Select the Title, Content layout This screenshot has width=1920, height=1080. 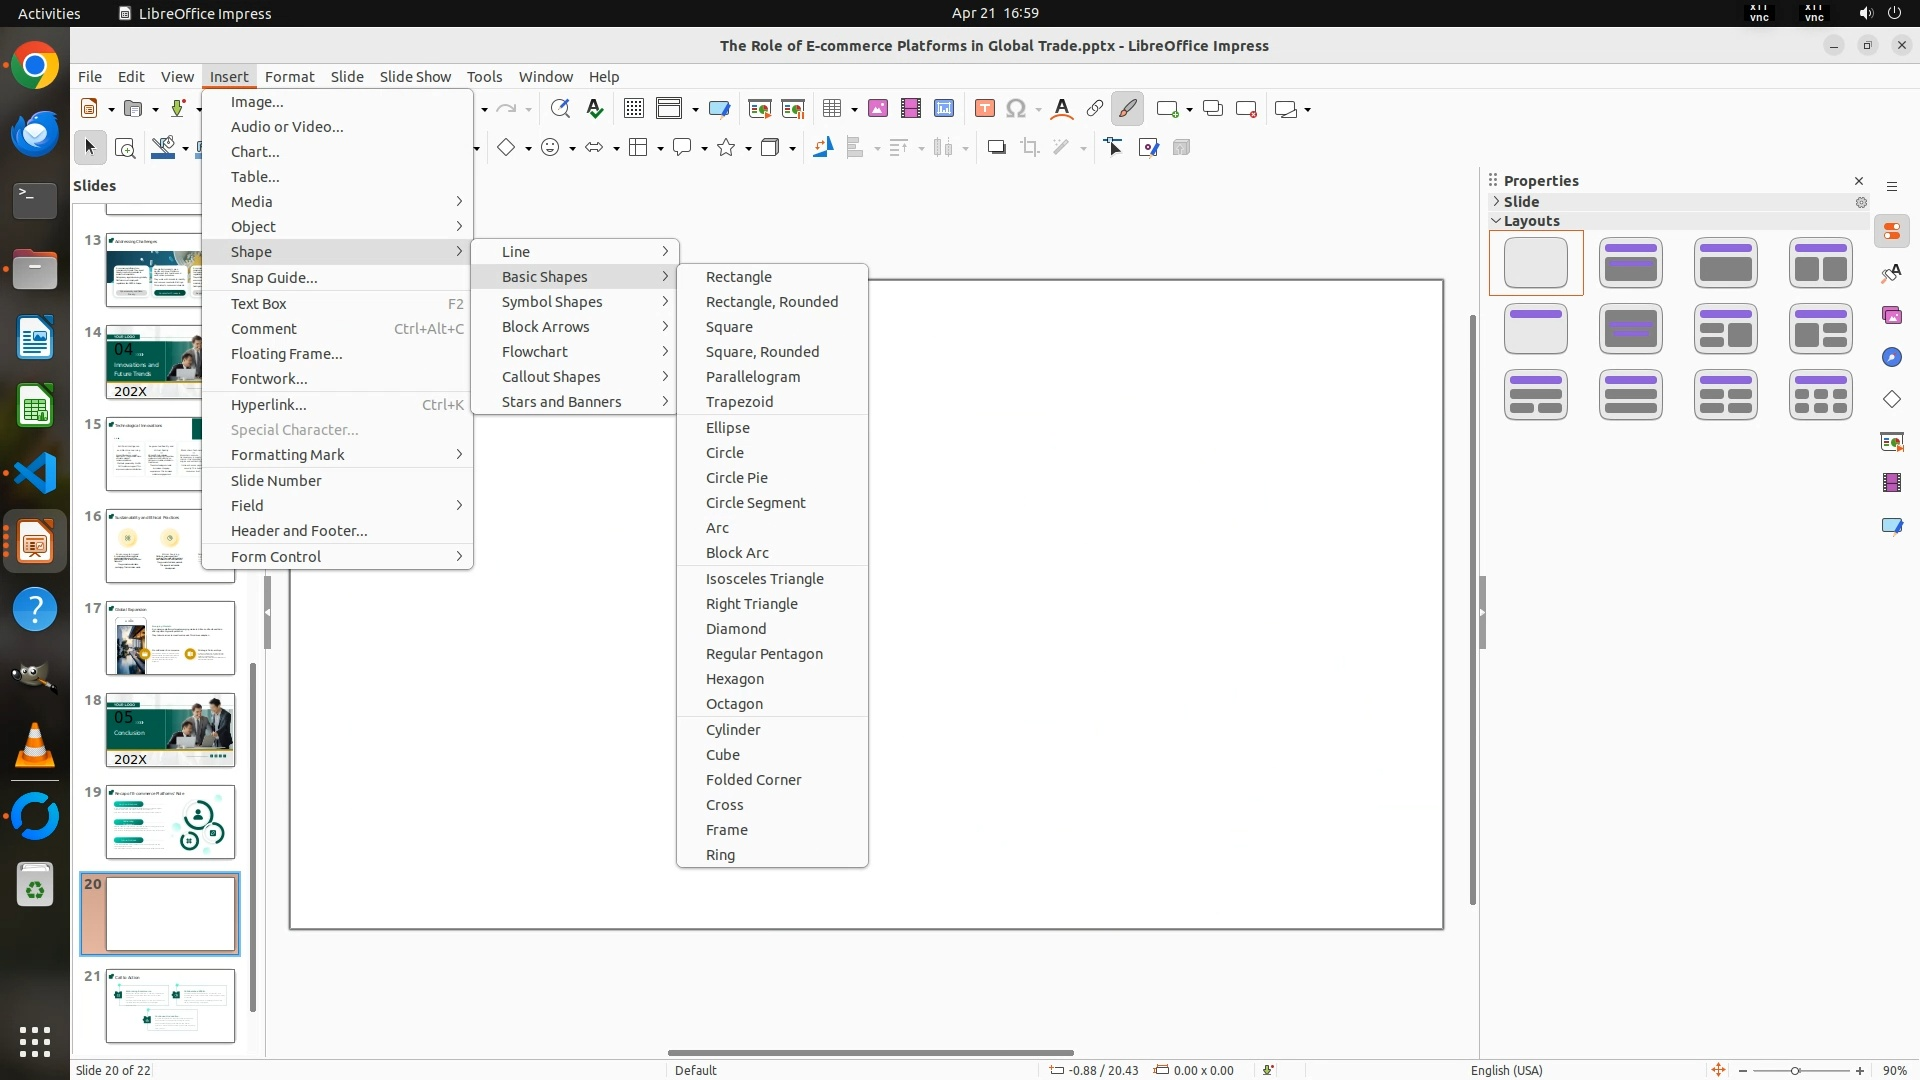pos(1725,263)
